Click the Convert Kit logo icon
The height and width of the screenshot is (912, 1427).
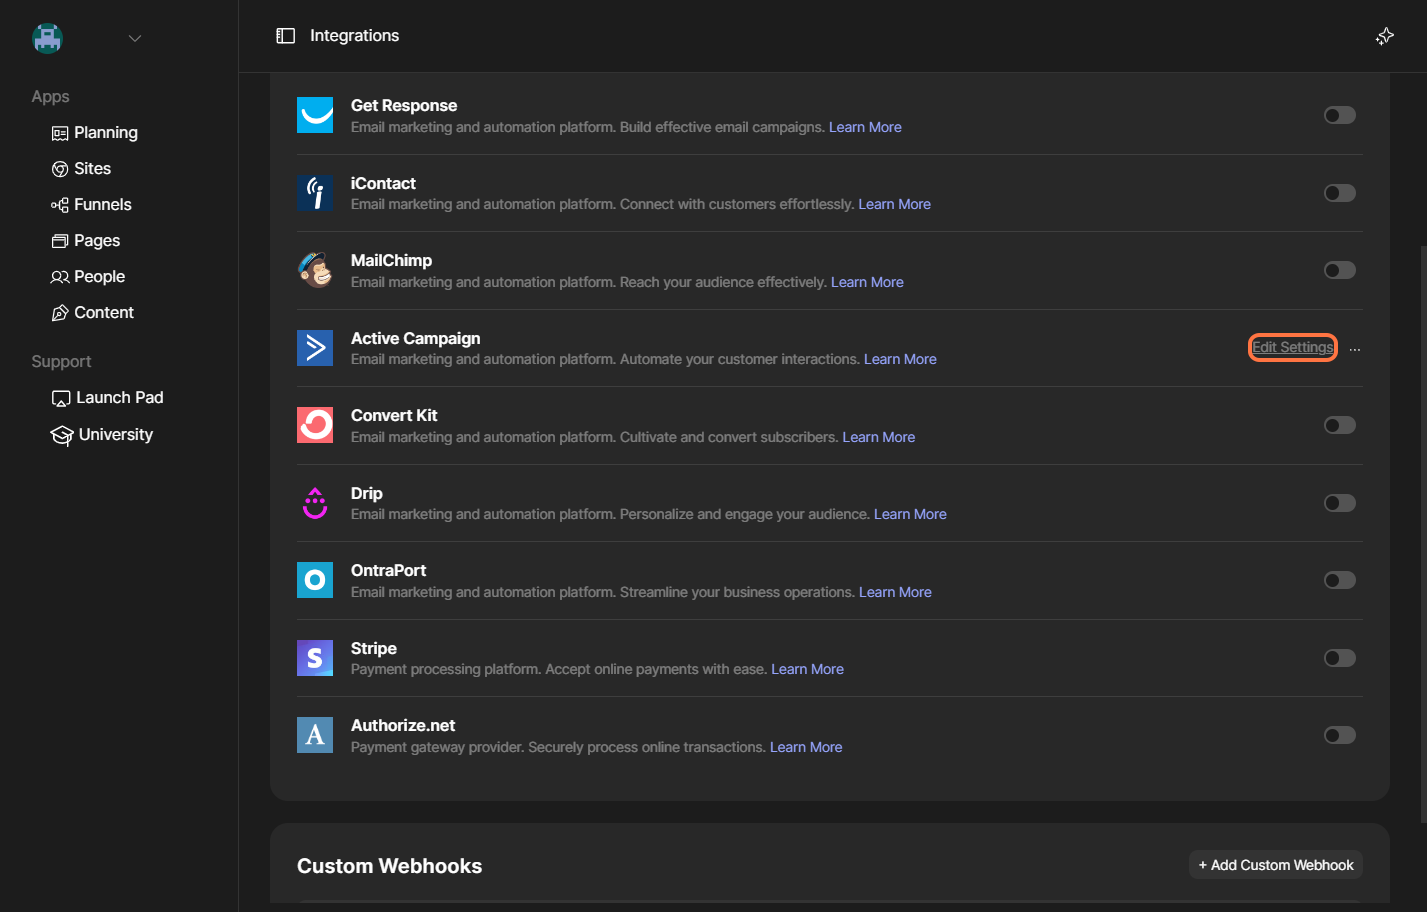(315, 425)
